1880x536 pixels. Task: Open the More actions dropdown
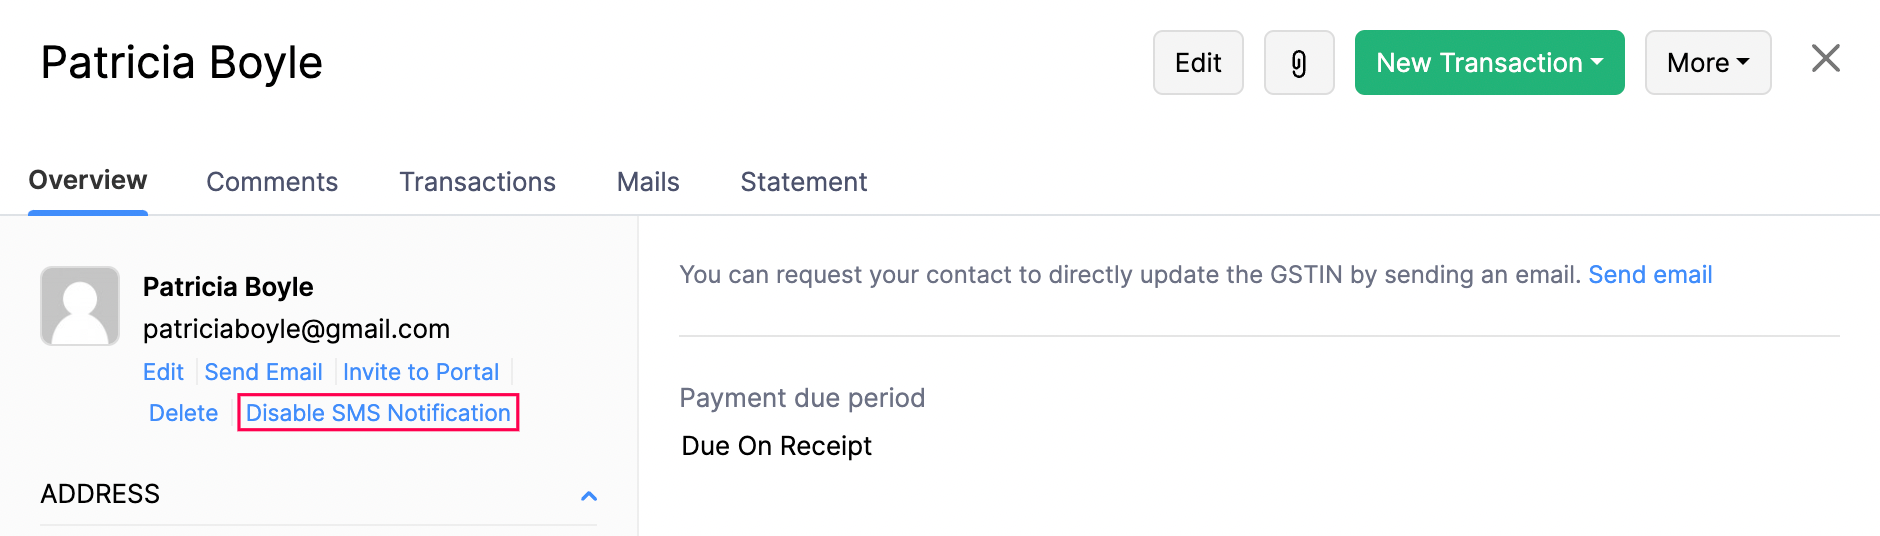1707,63
